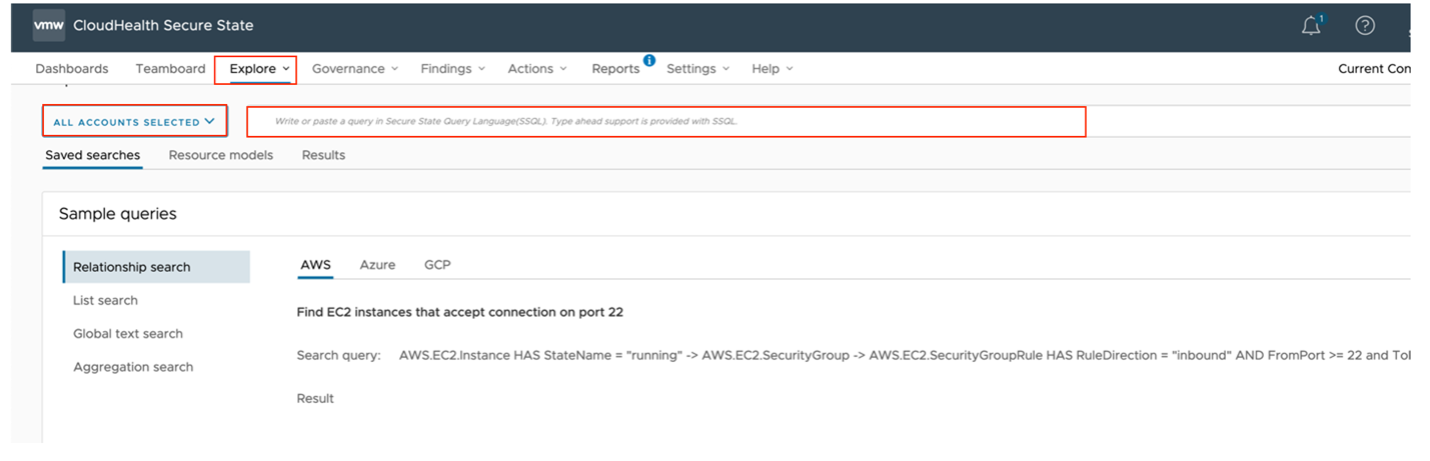Switch to the Results tab
Image resolution: width=1430 pixels, height=461 pixels.
(x=324, y=155)
